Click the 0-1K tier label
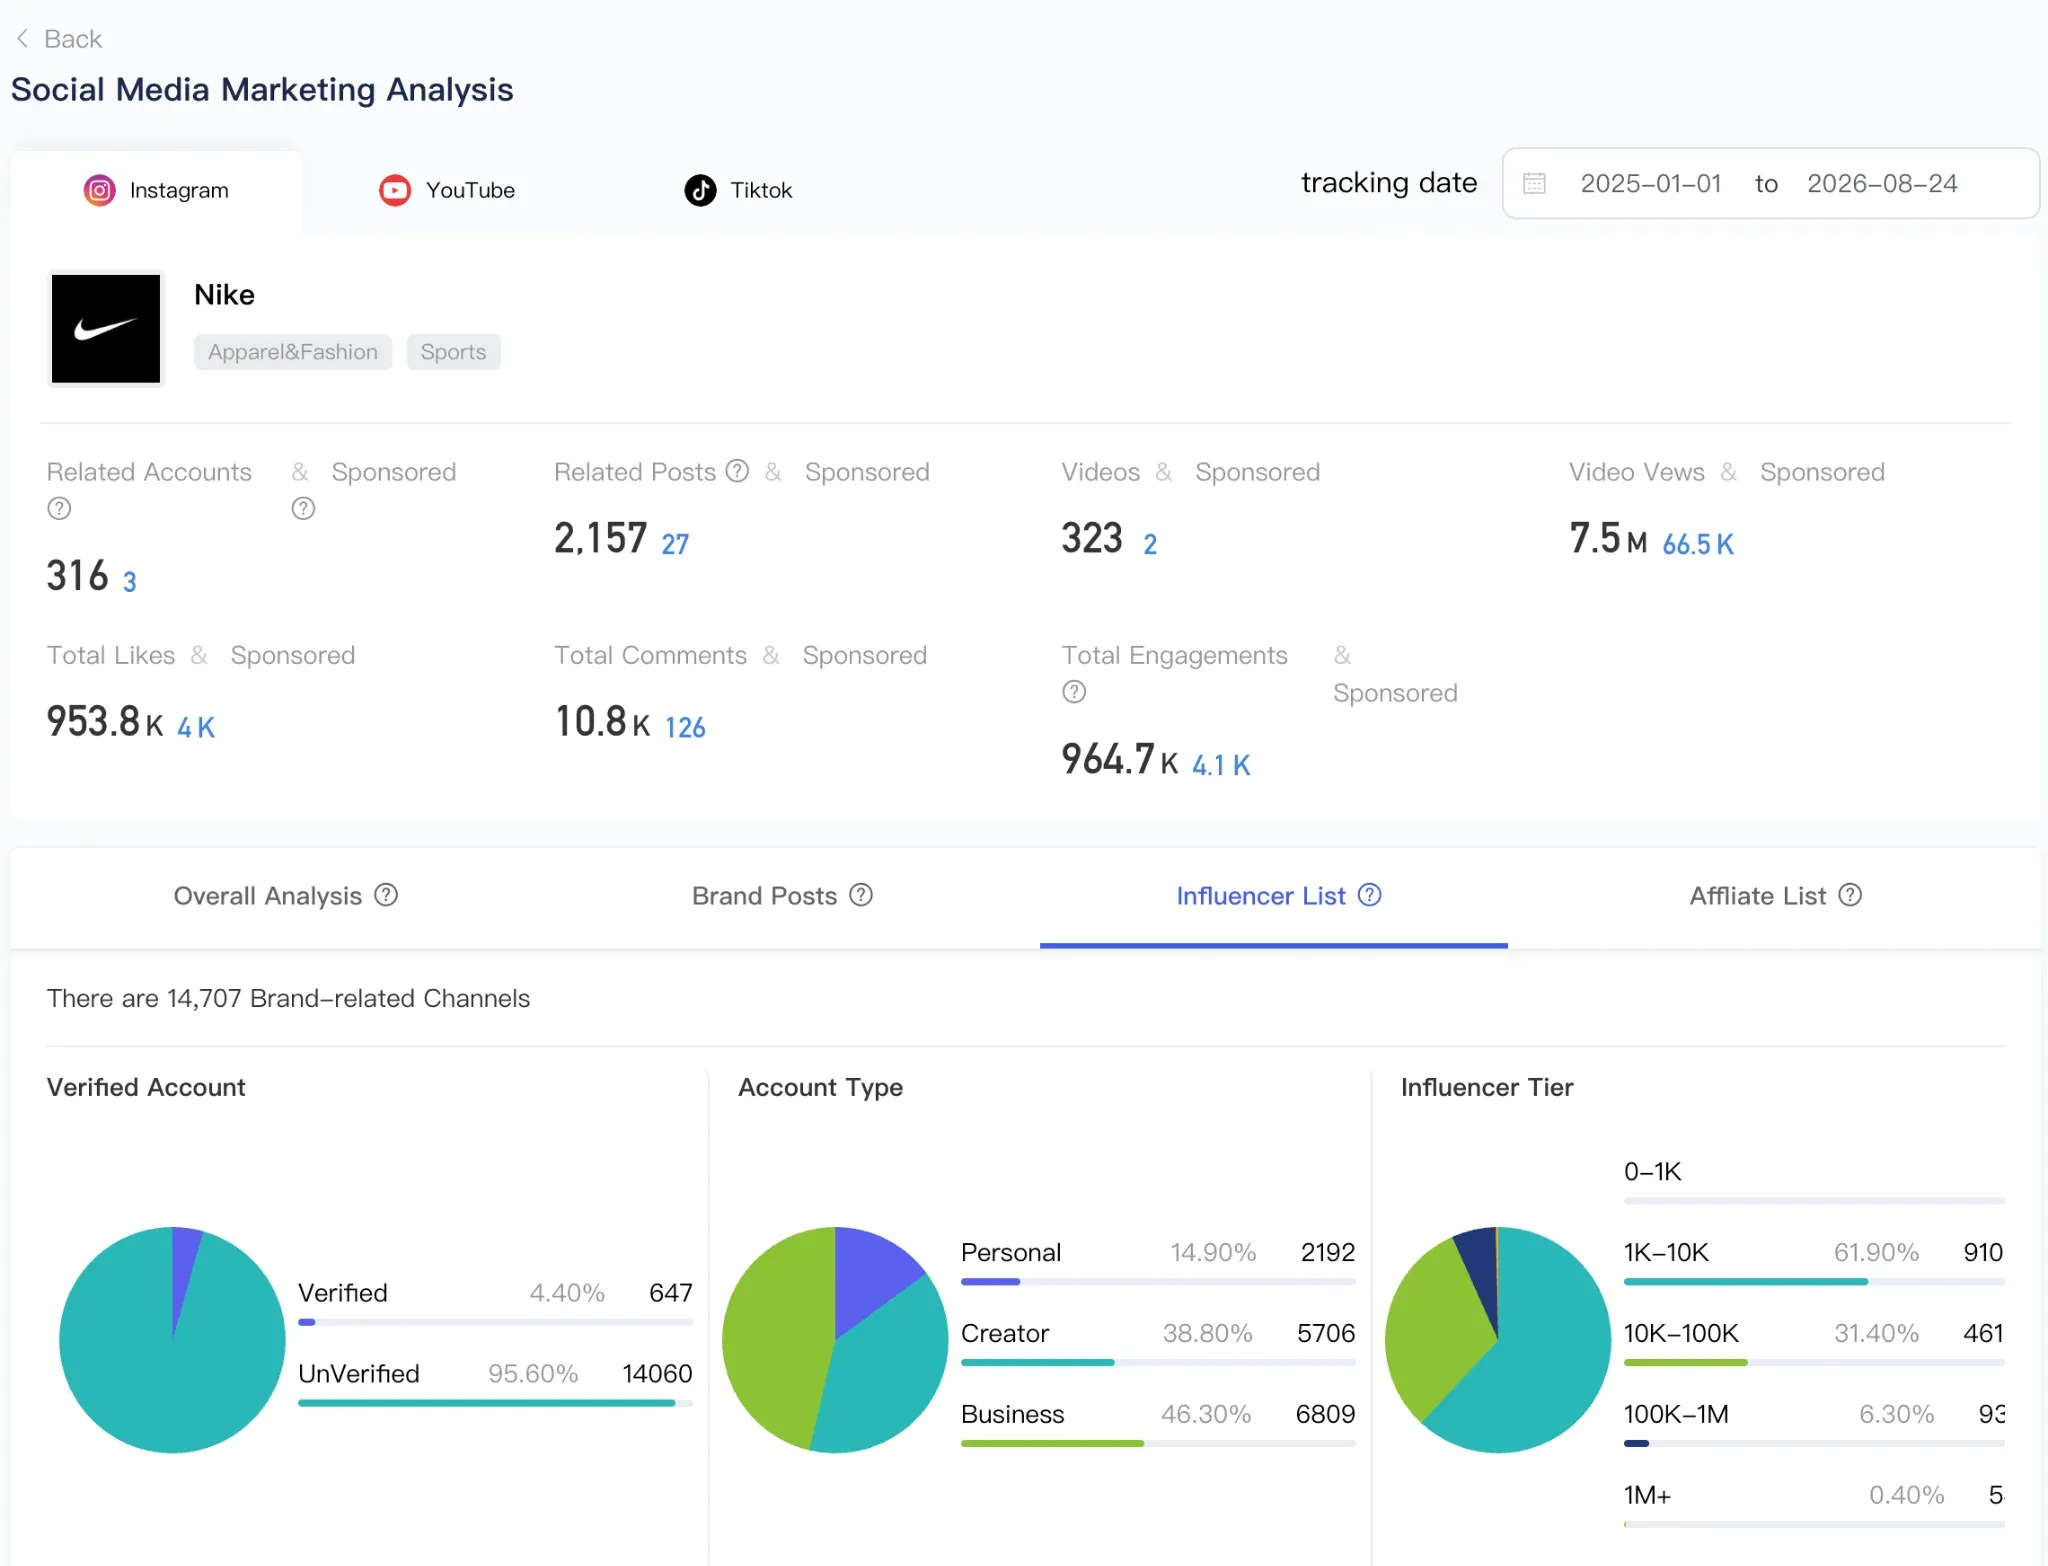Screen dimensions: 2048x1566 1653,1171
